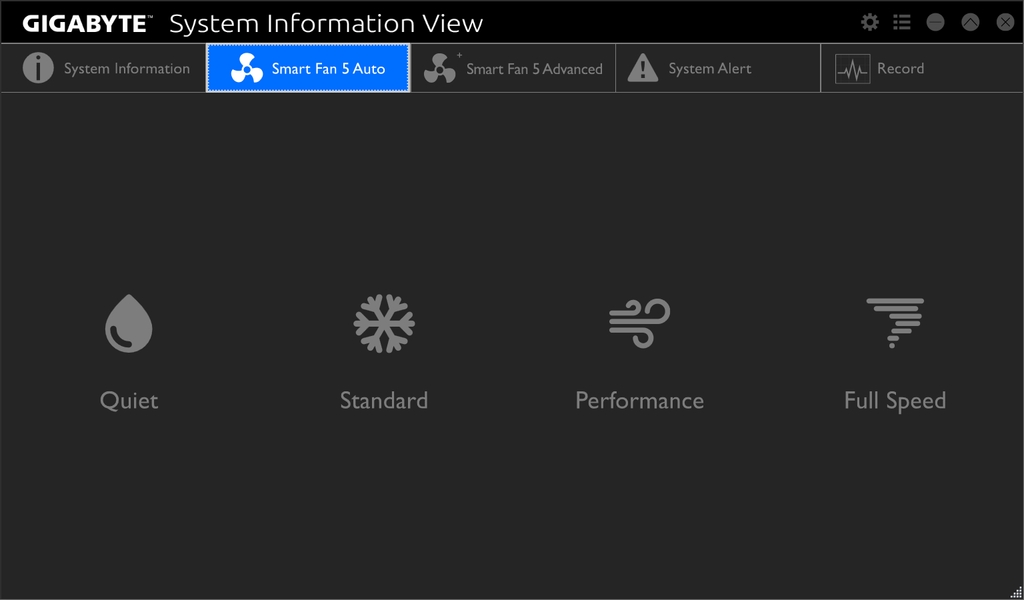
Task: Click the tornado Full Speed icon
Action: point(895,322)
